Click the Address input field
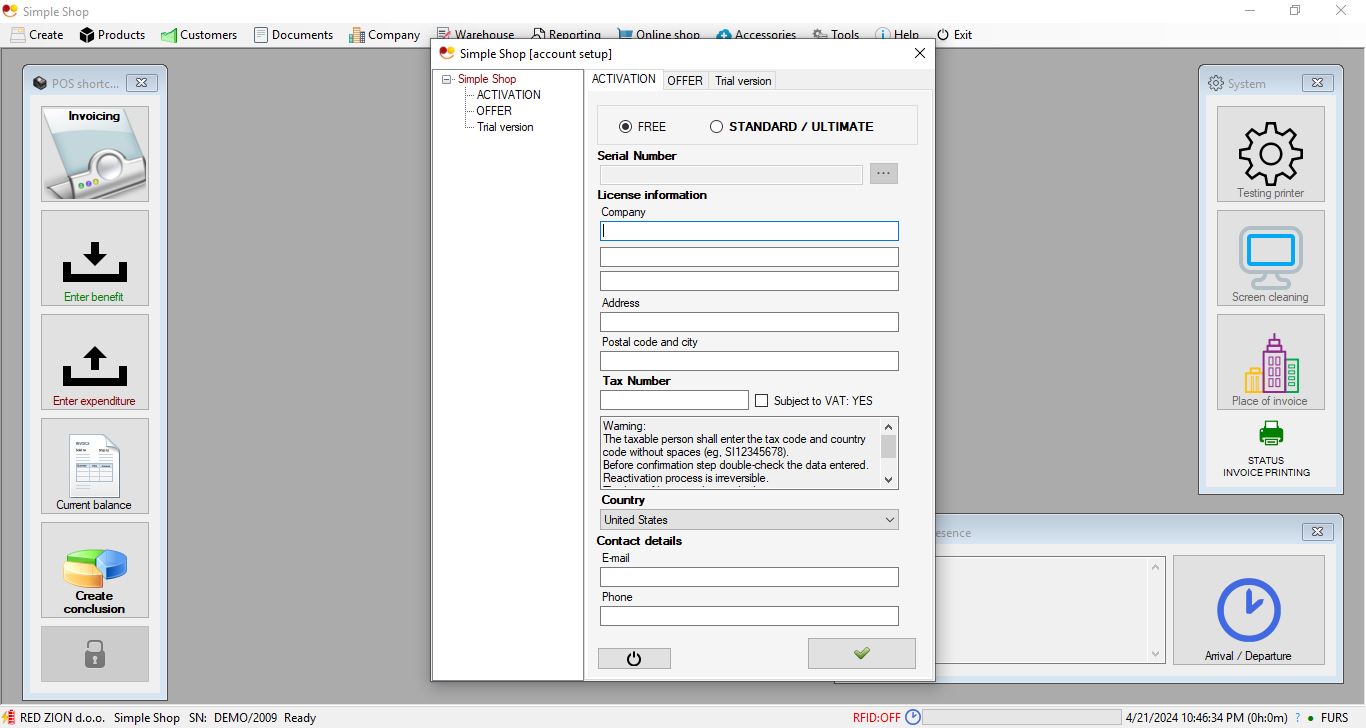The width and height of the screenshot is (1366, 728). (749, 322)
